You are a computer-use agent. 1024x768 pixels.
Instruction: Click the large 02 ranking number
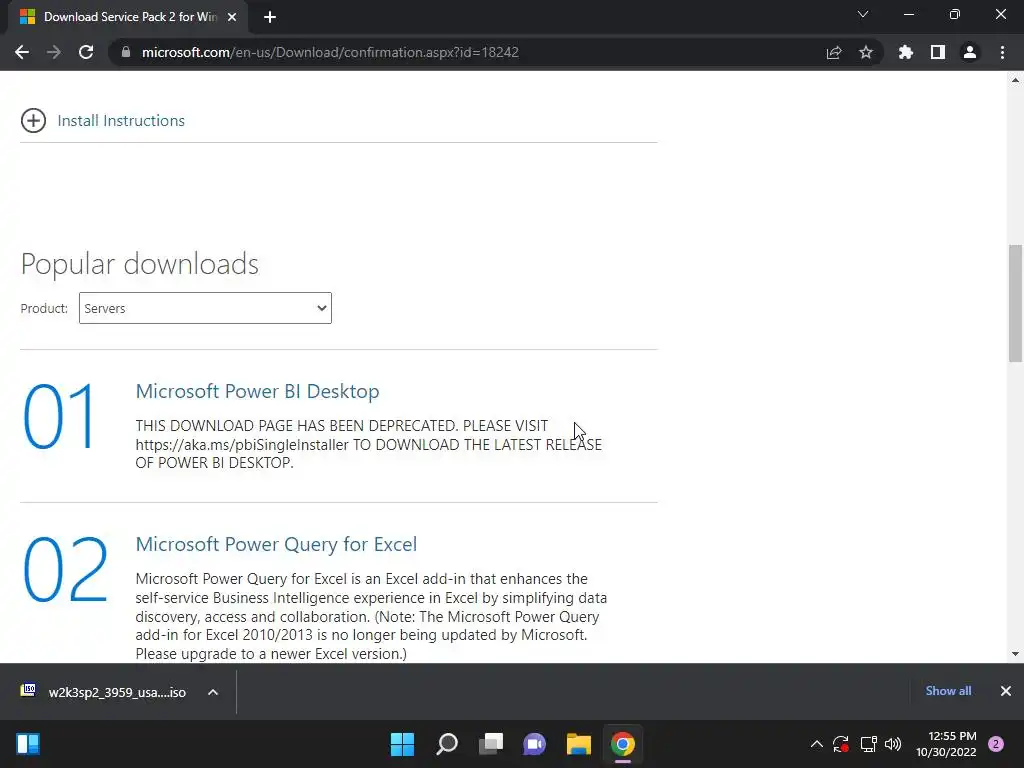pos(65,569)
